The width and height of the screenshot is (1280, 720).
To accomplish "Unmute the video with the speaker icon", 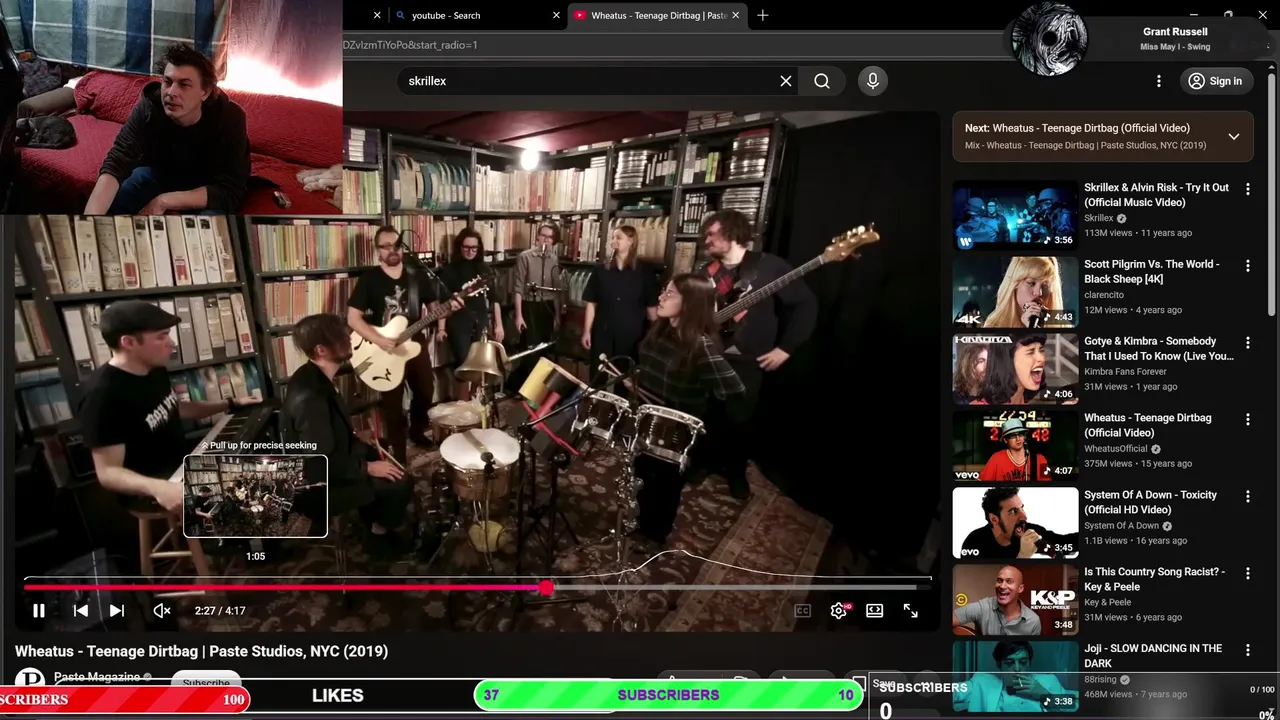I will coord(162,611).
